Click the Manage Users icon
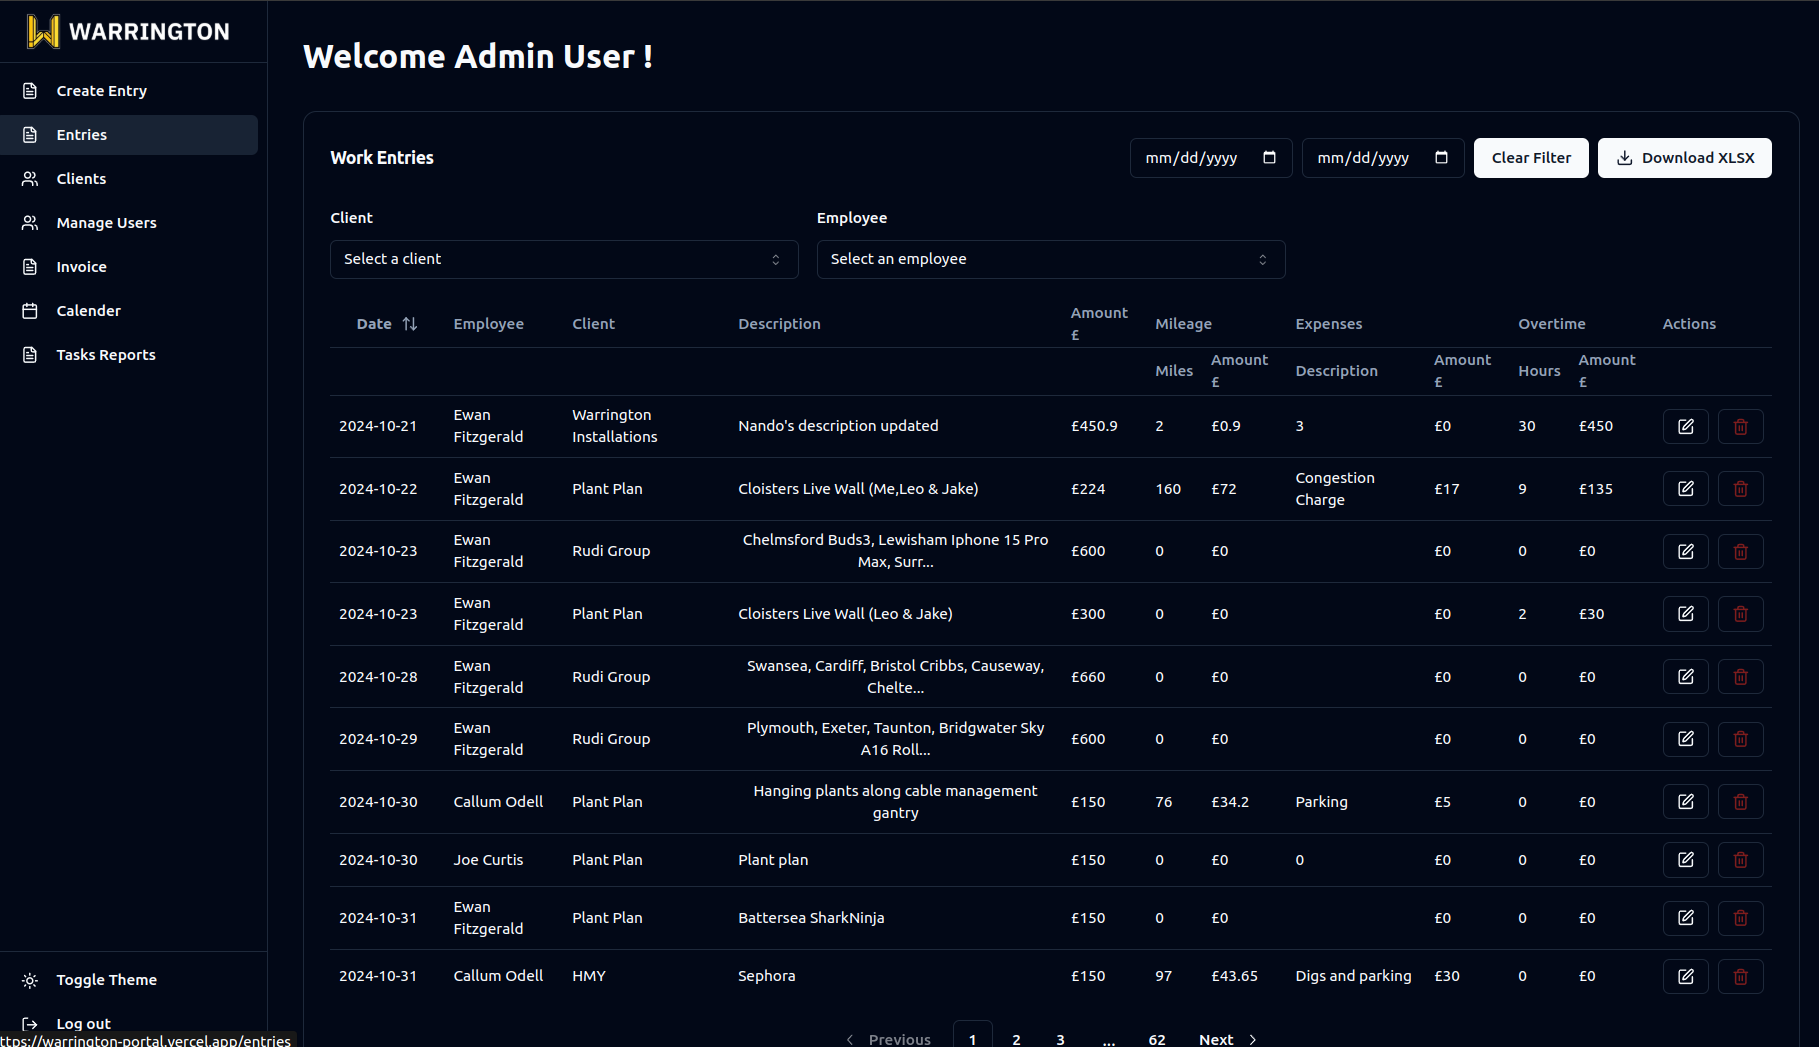 click(29, 222)
